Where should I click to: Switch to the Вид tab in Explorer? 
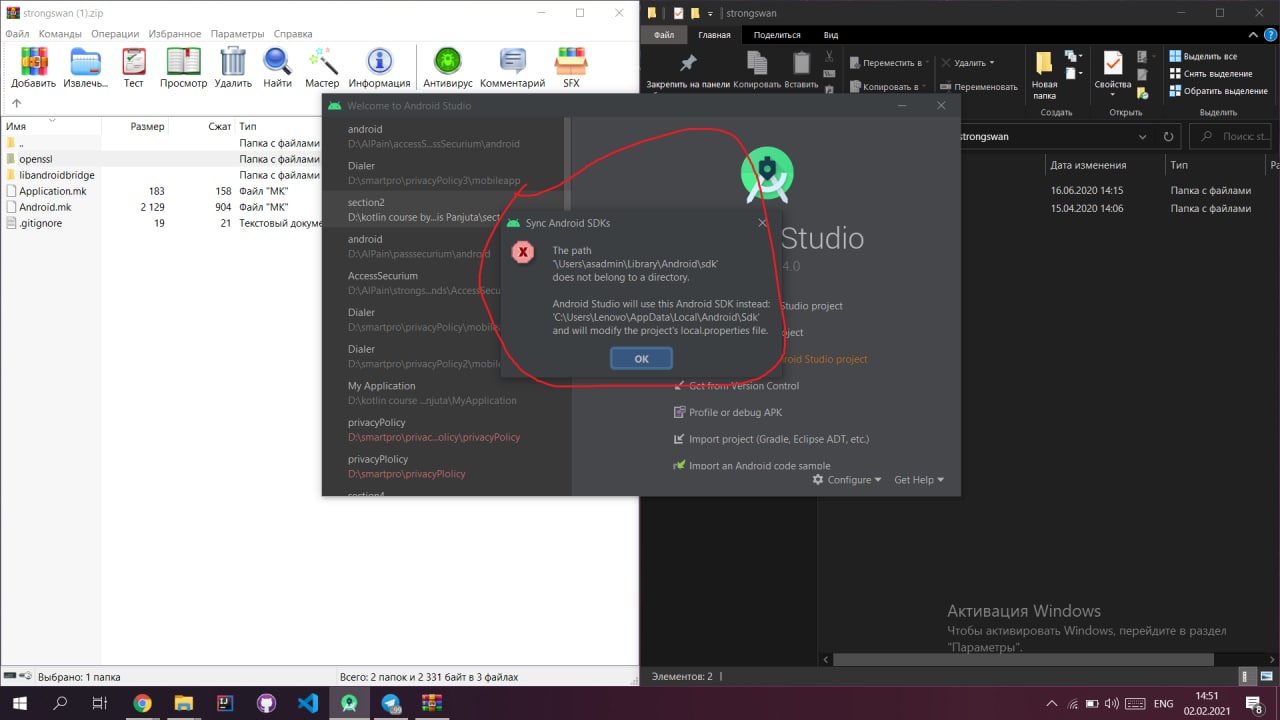(x=830, y=35)
